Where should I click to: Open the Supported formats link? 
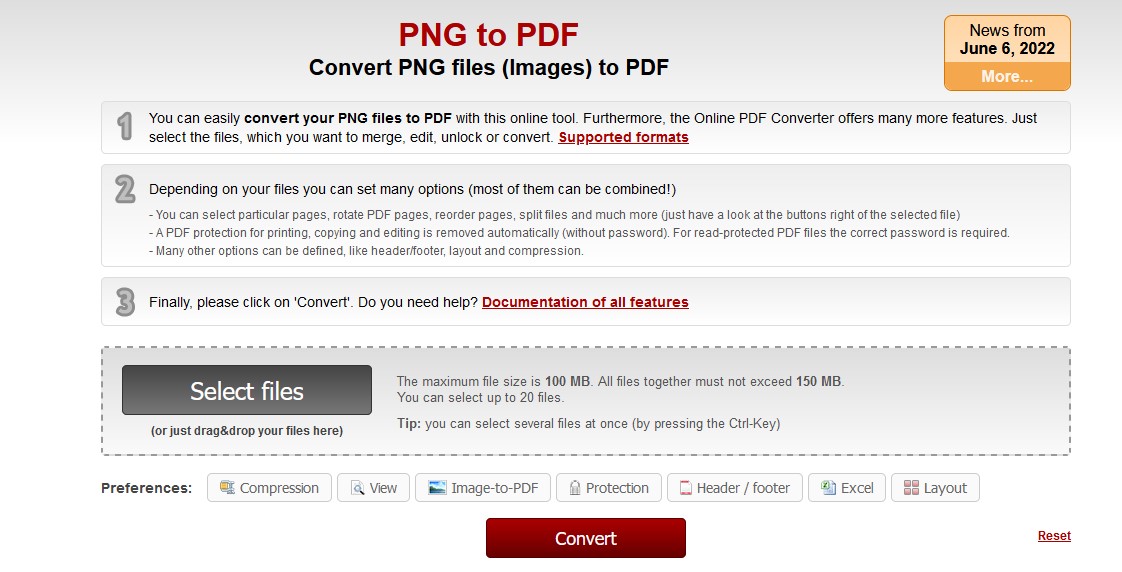point(623,137)
